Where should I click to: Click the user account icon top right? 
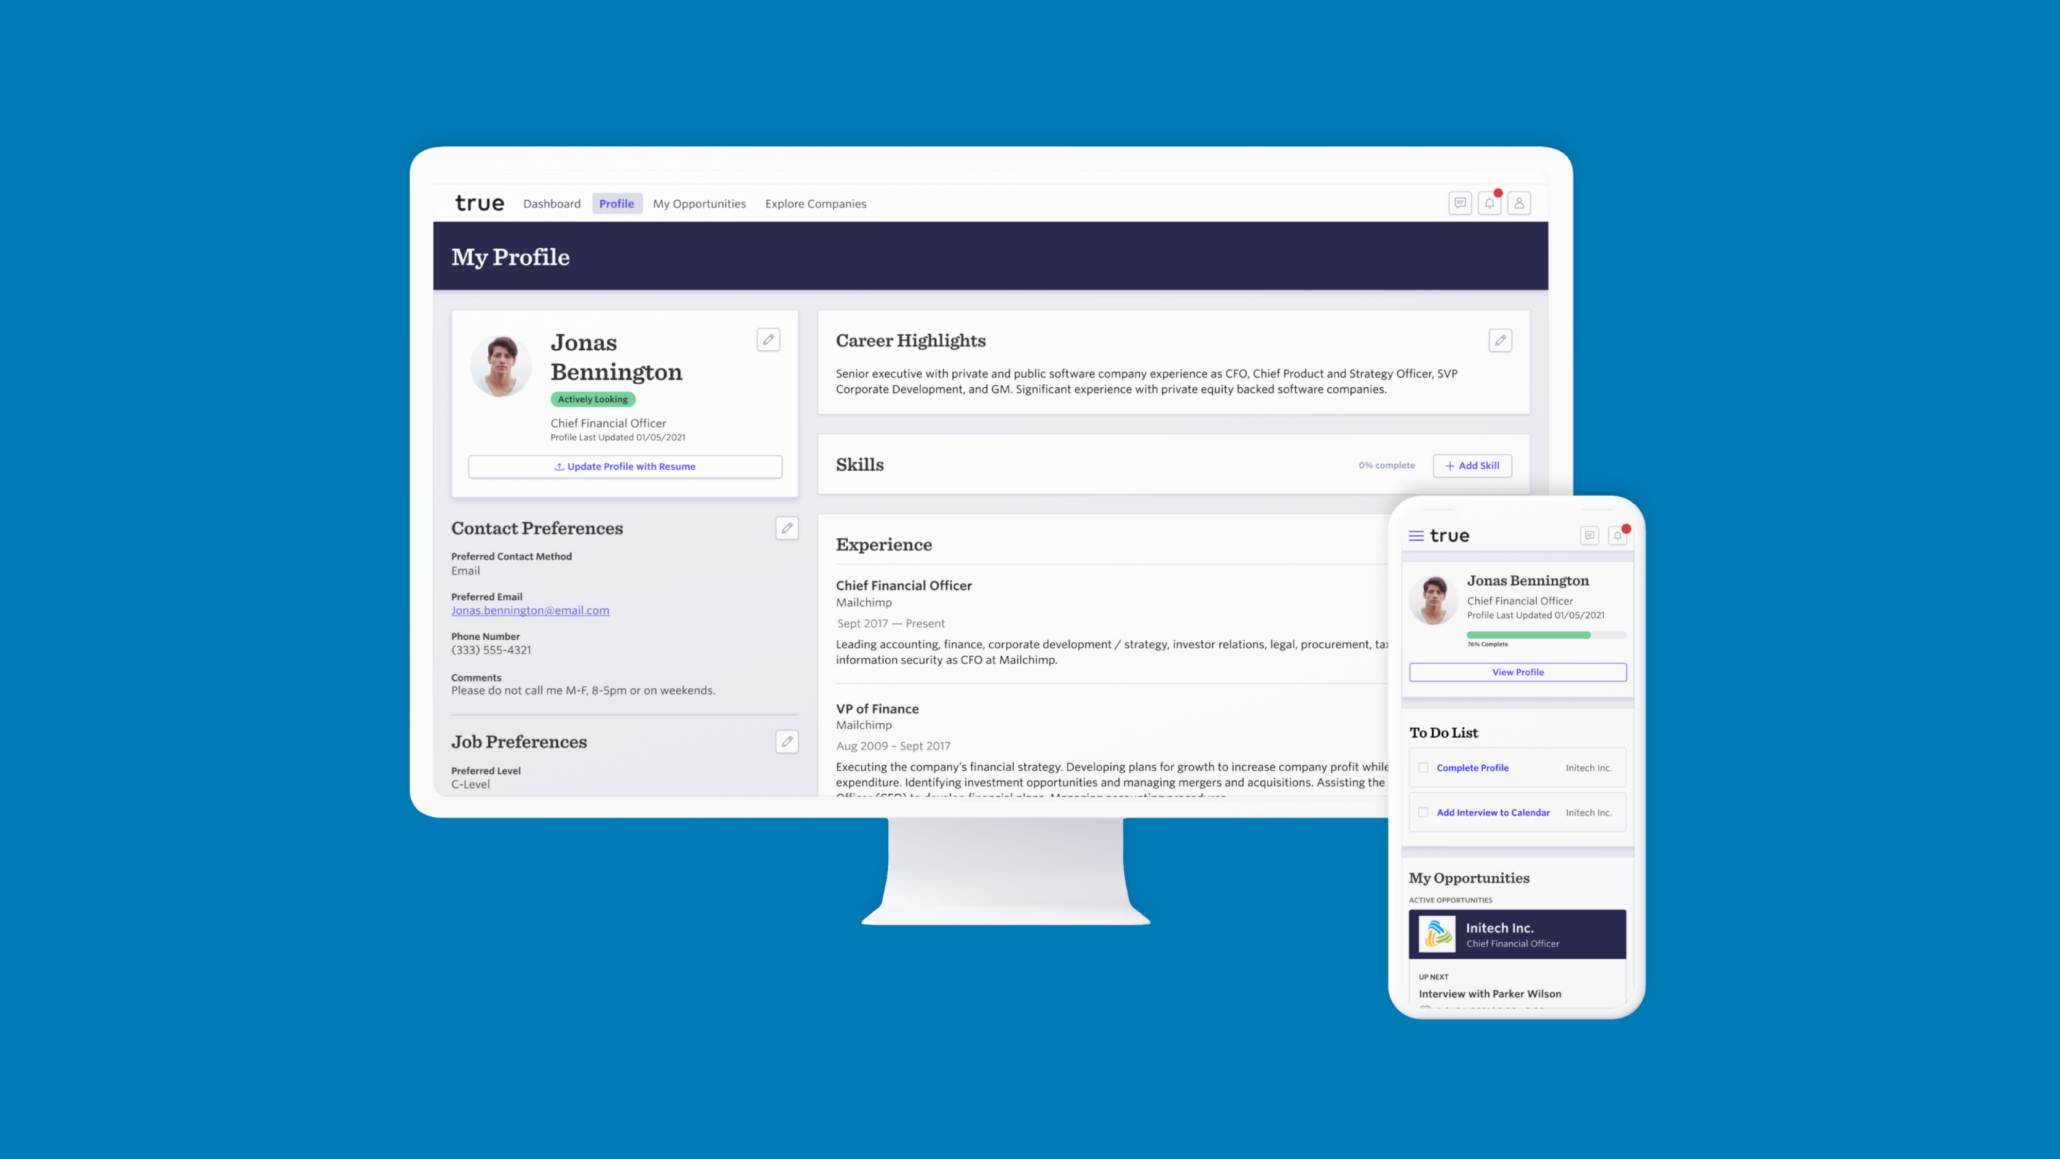click(x=1520, y=202)
